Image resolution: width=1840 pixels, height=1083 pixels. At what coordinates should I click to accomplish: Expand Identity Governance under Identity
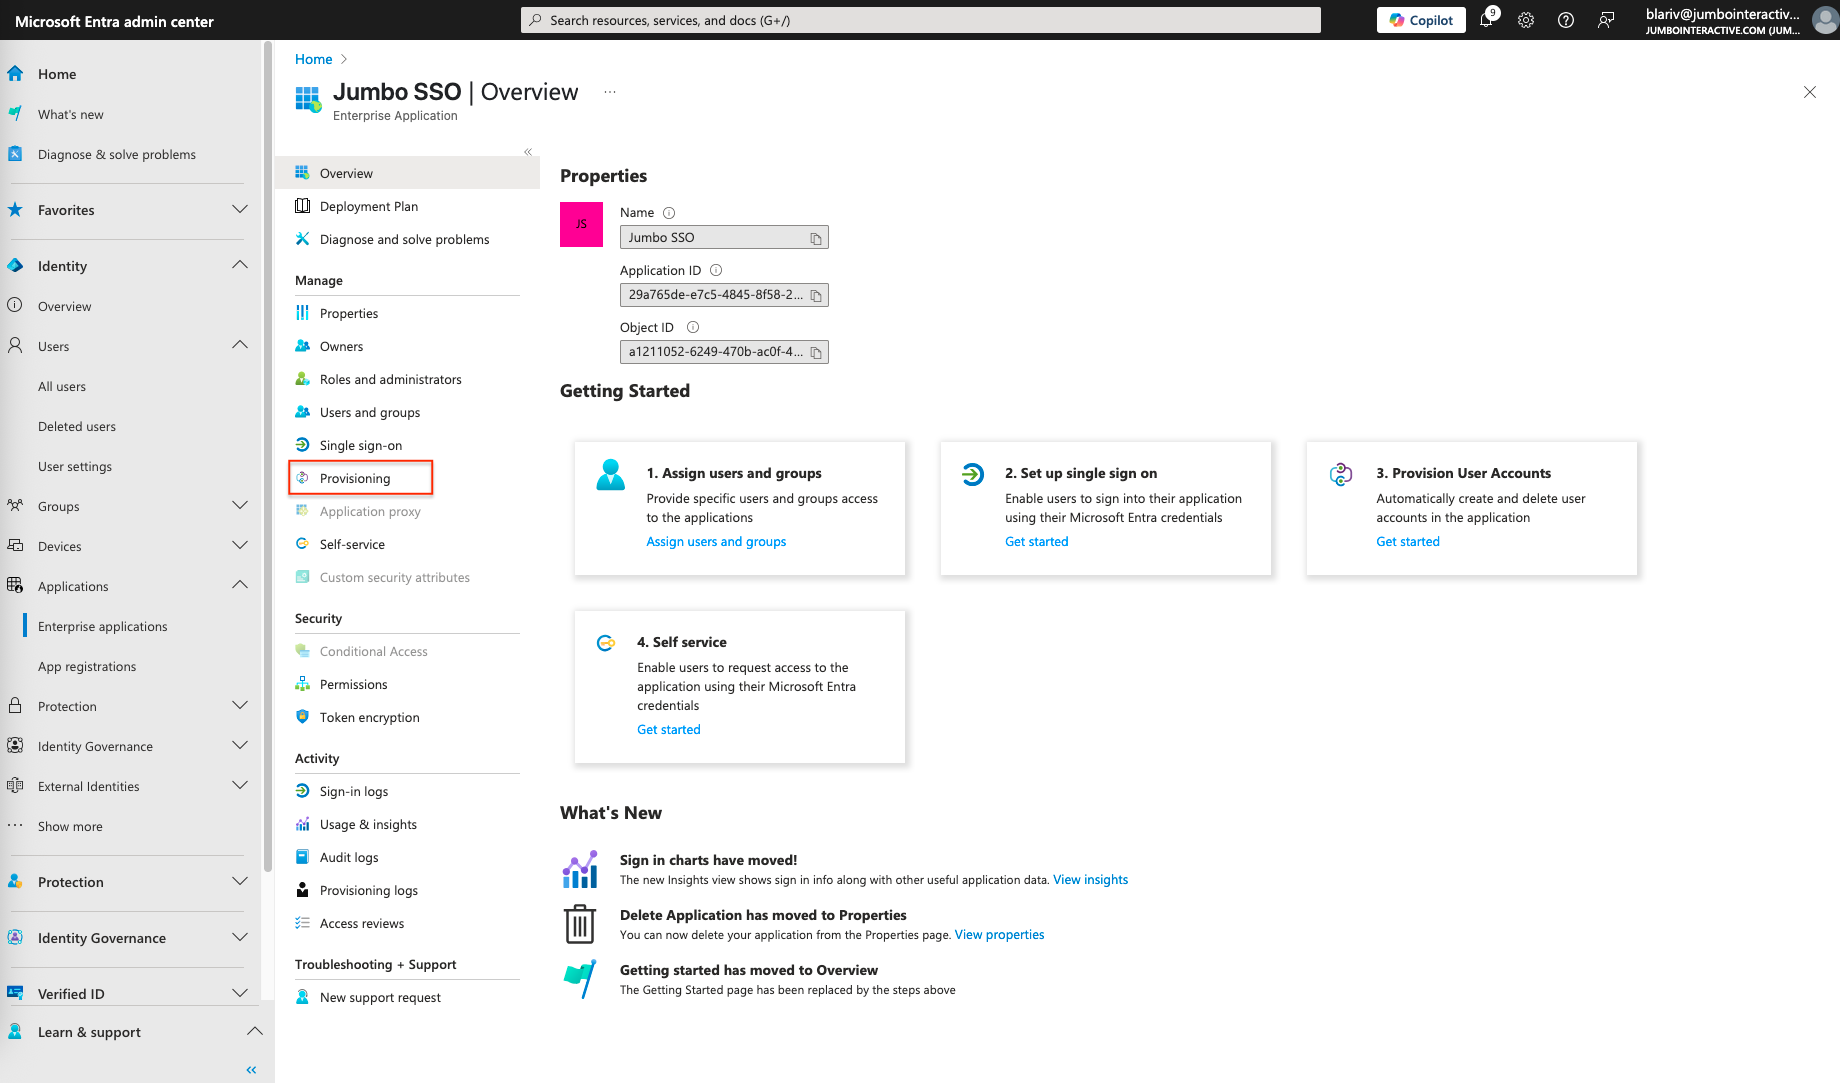tap(240, 745)
